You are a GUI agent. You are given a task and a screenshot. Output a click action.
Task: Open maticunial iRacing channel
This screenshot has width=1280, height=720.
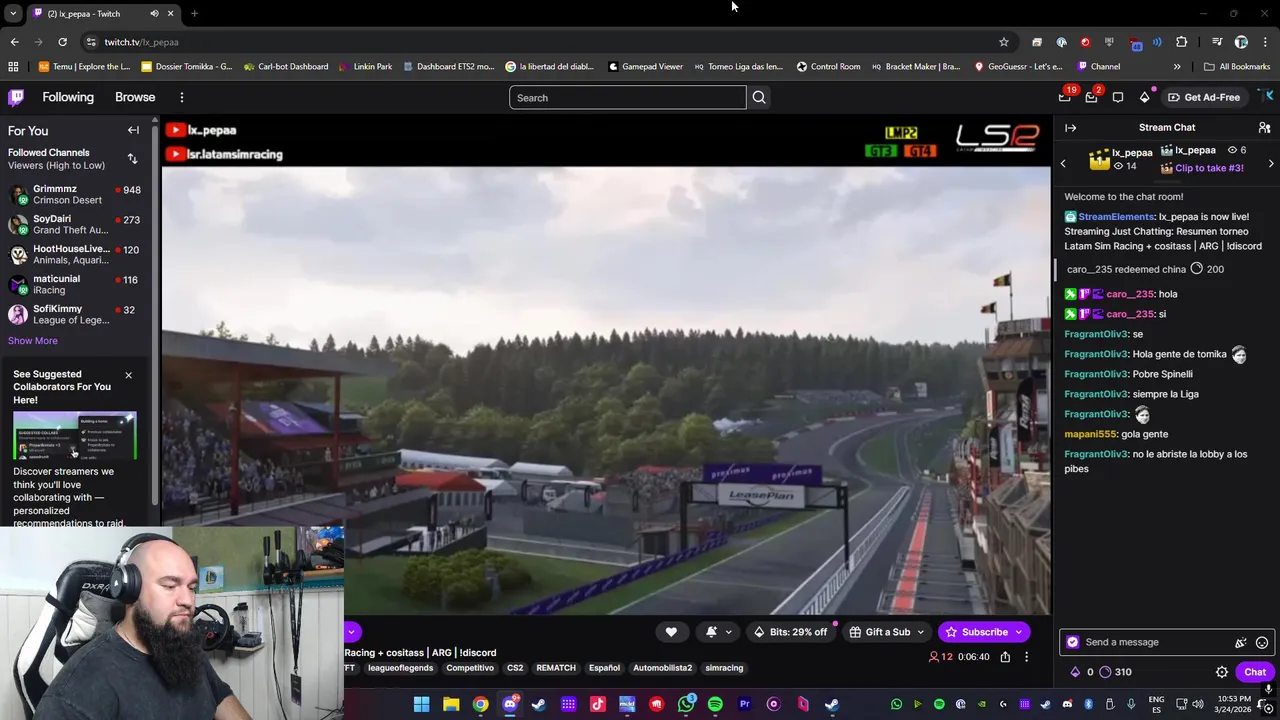[x=75, y=284]
